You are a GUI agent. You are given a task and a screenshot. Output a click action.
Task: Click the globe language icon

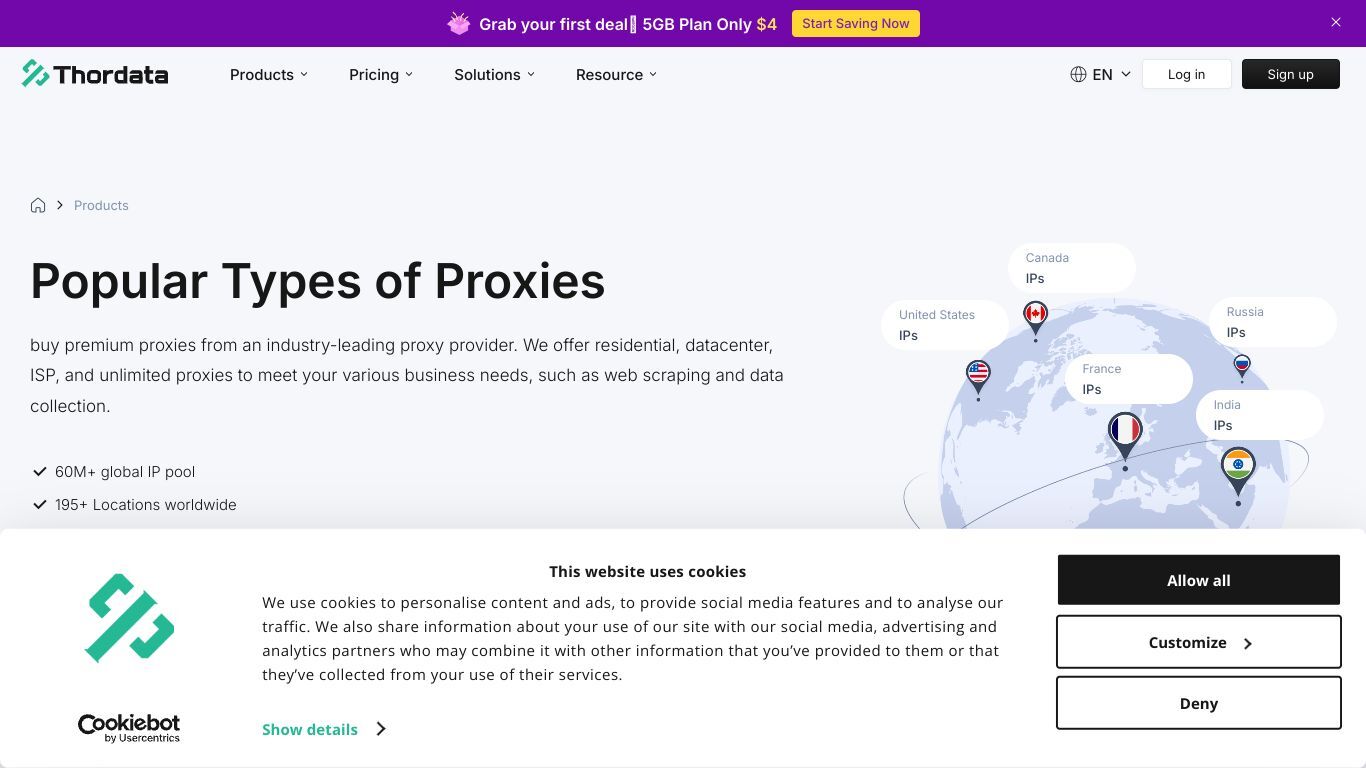pos(1078,74)
